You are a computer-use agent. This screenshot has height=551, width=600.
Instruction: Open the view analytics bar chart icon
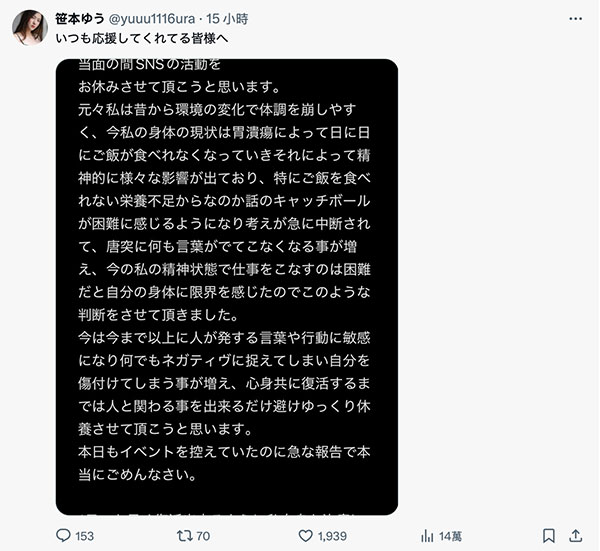[426, 535]
